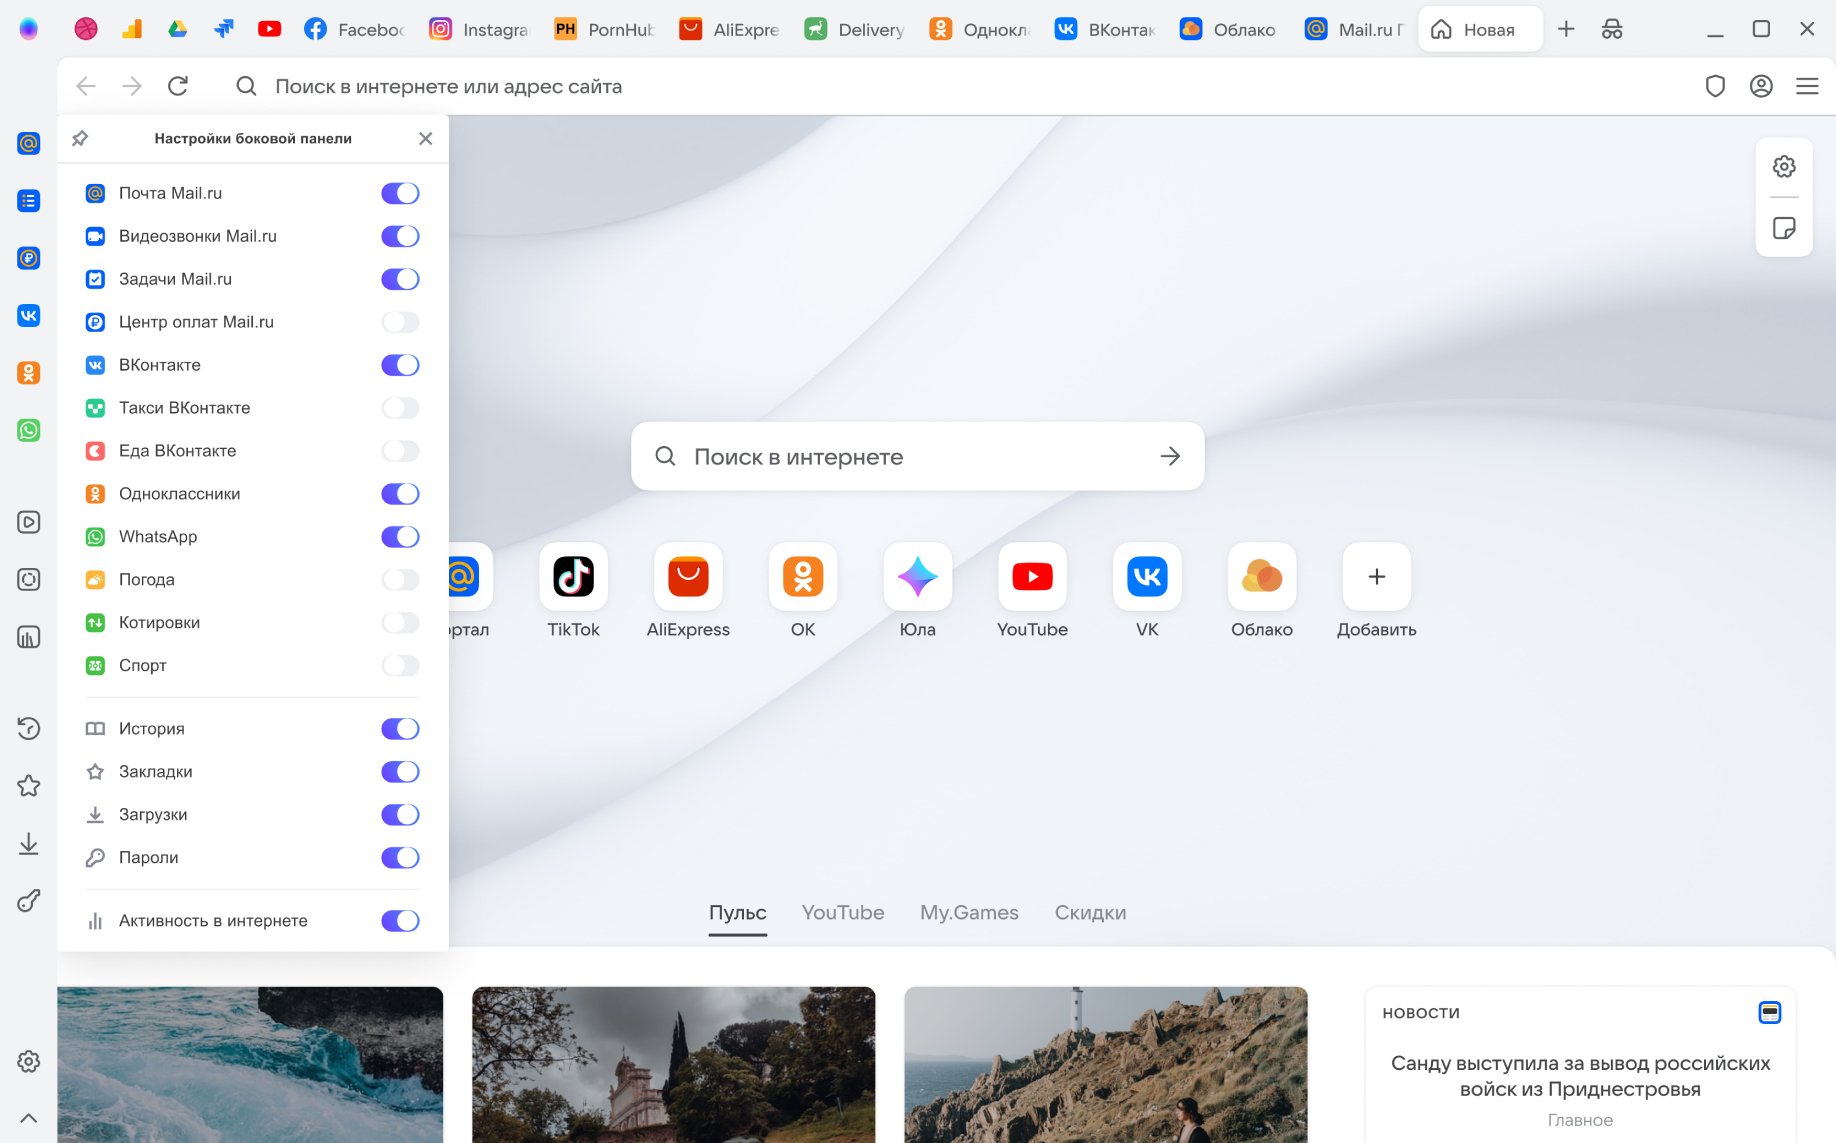
Task: Collapse sidebar with bottom chevron
Action: tap(29, 1118)
